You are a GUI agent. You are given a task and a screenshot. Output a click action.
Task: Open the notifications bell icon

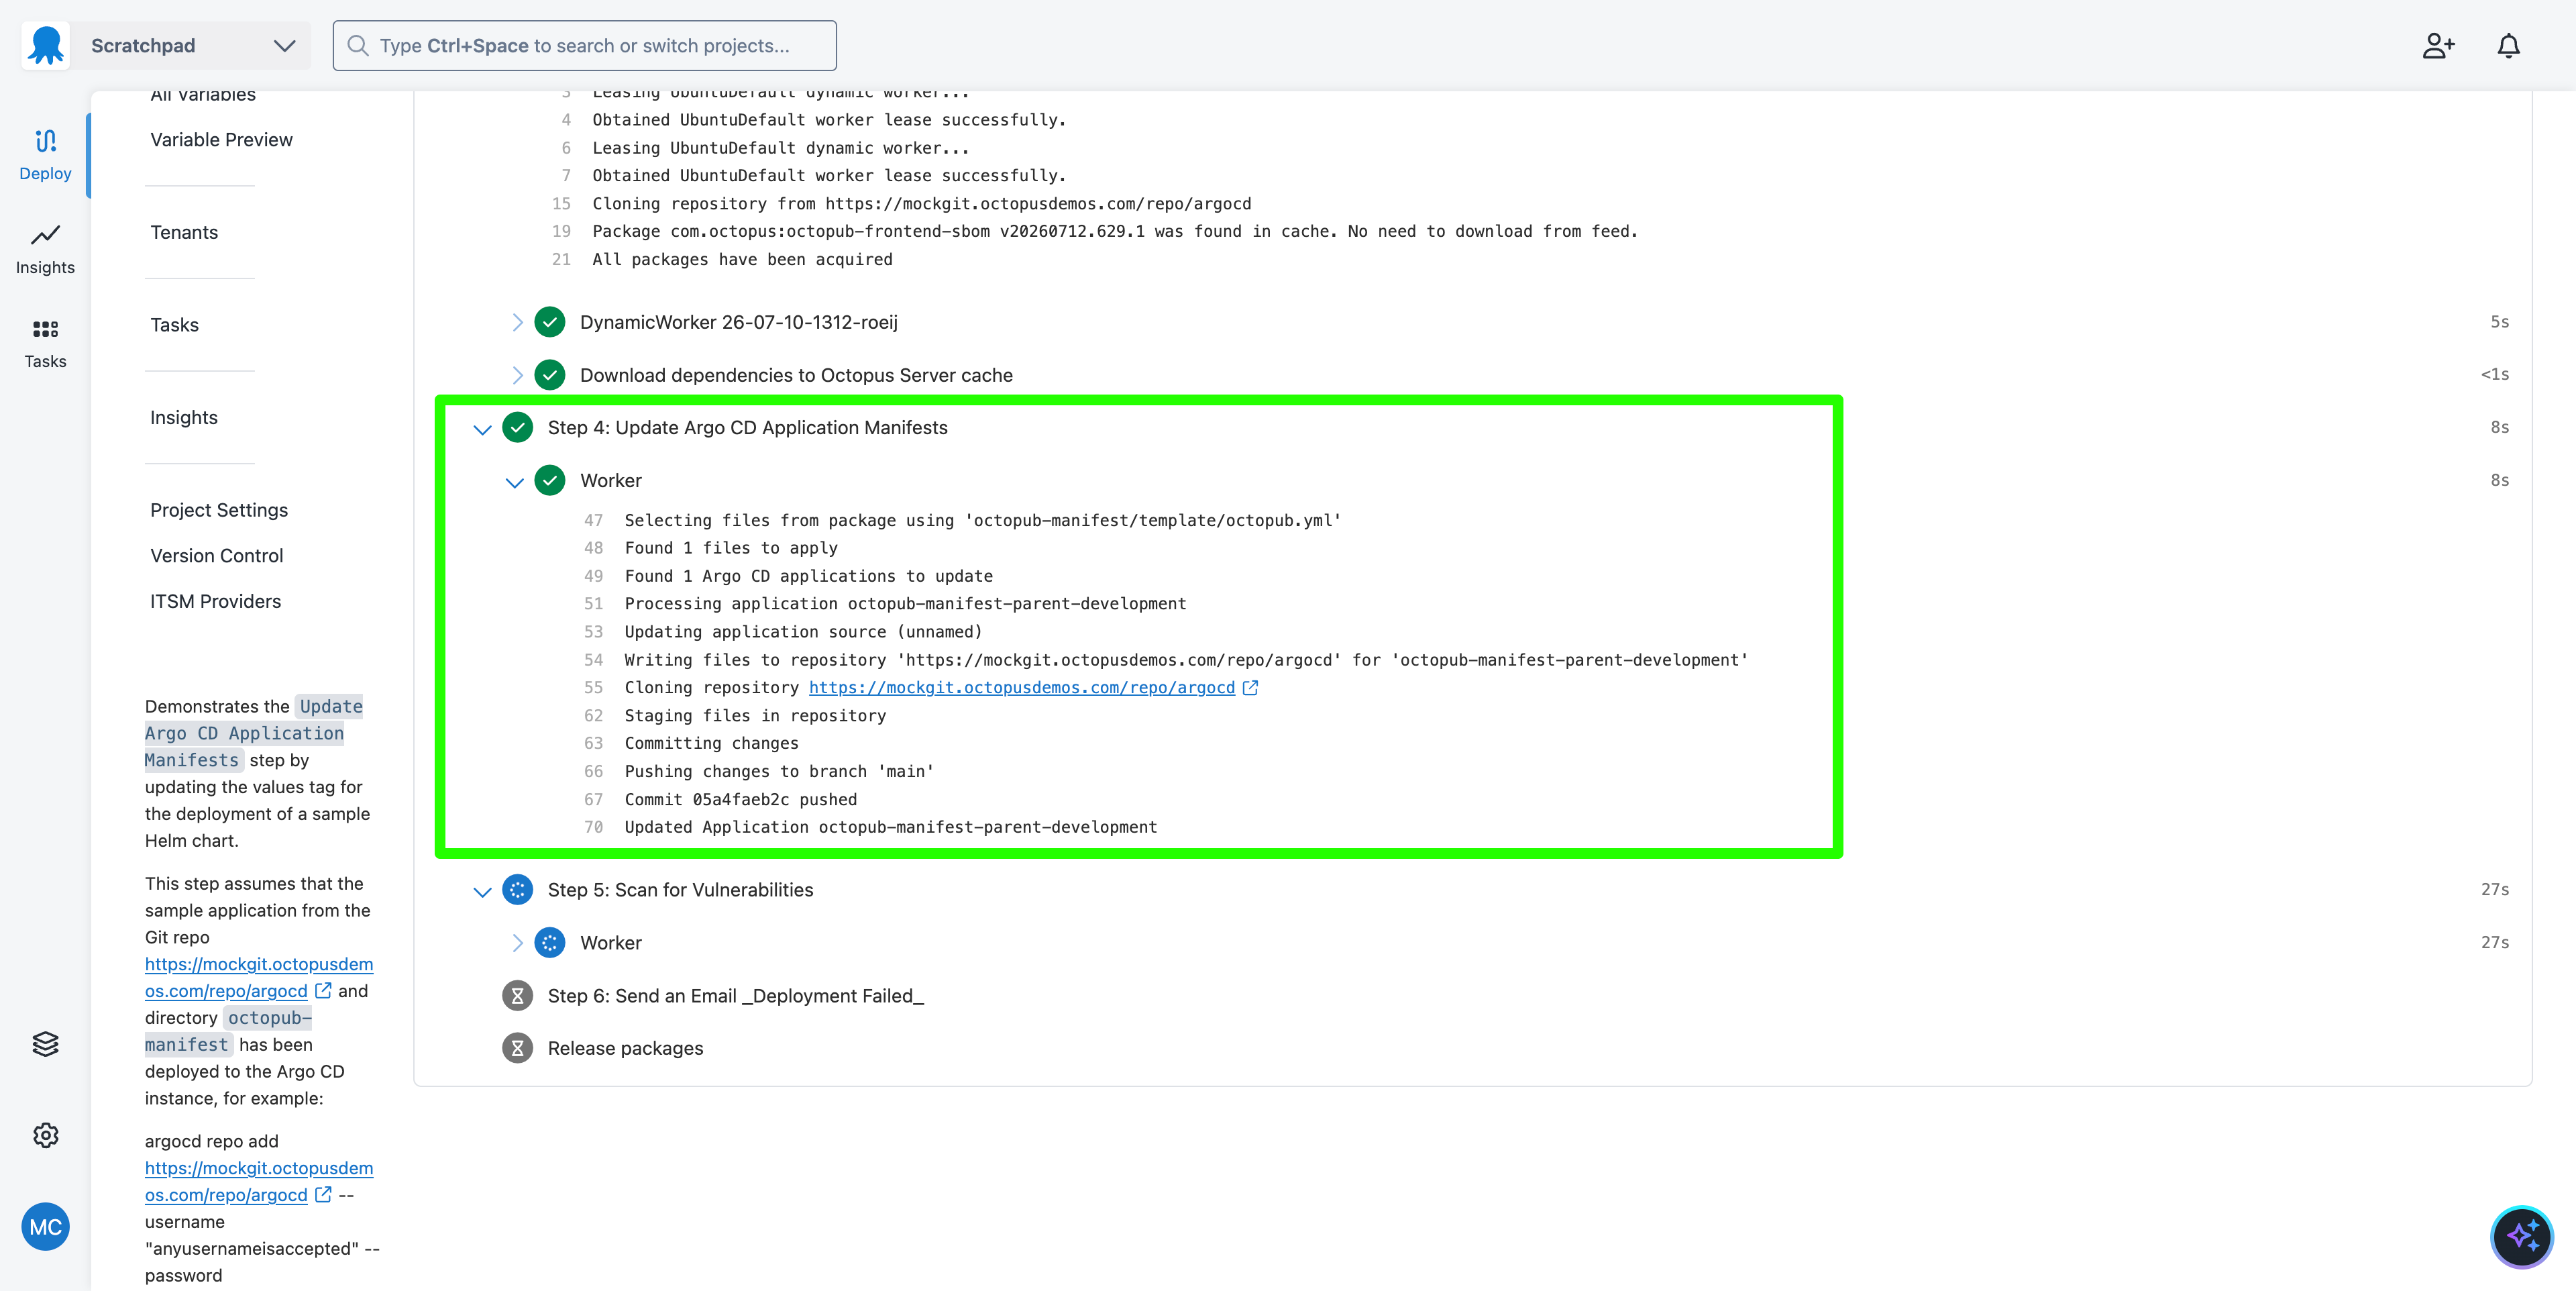click(2508, 46)
